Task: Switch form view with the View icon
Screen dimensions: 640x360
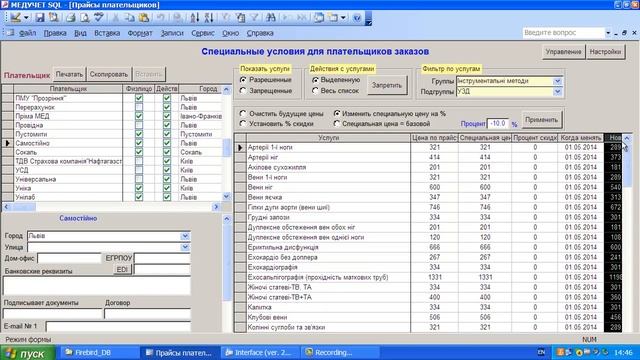Action: pyautogui.click(x=16, y=18)
